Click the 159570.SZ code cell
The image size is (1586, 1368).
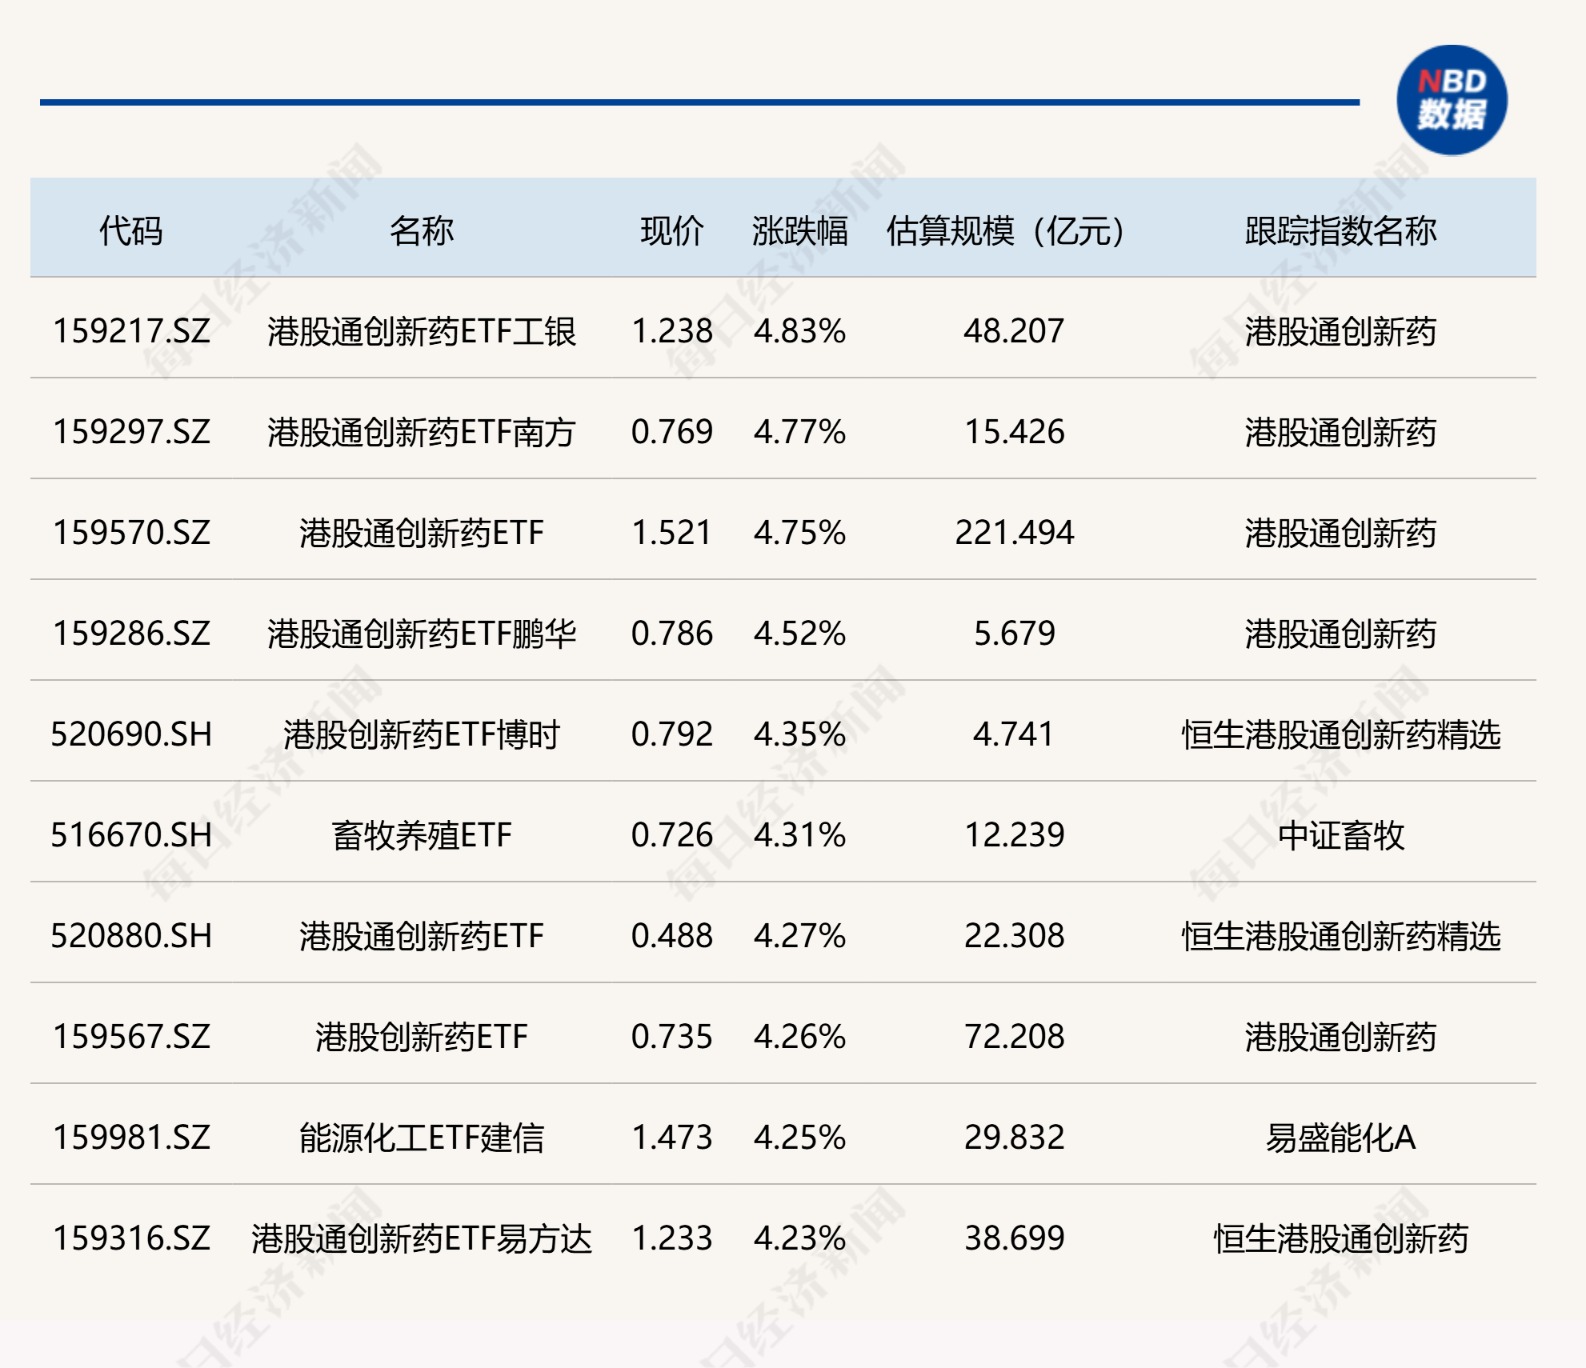coord(131,533)
